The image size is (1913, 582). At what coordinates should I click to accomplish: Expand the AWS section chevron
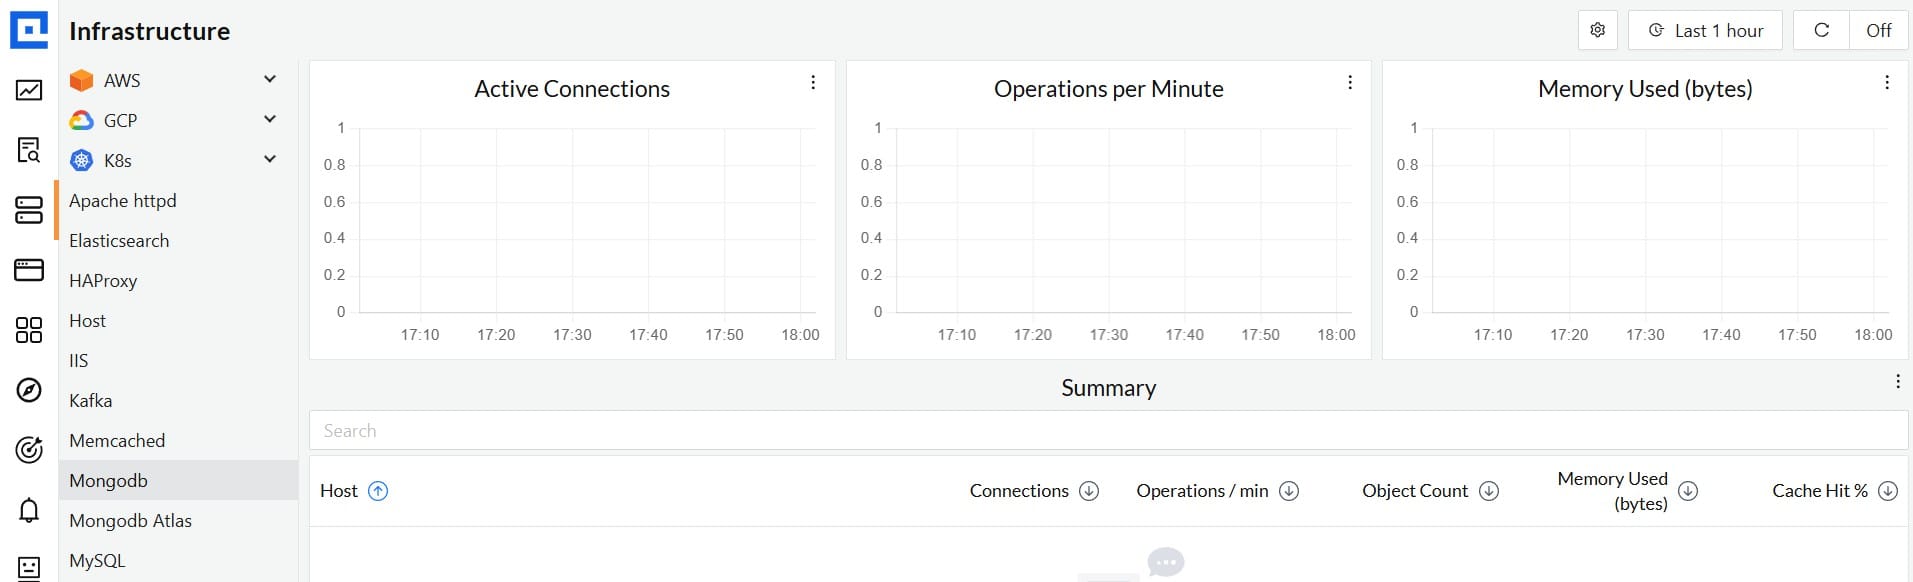(270, 79)
